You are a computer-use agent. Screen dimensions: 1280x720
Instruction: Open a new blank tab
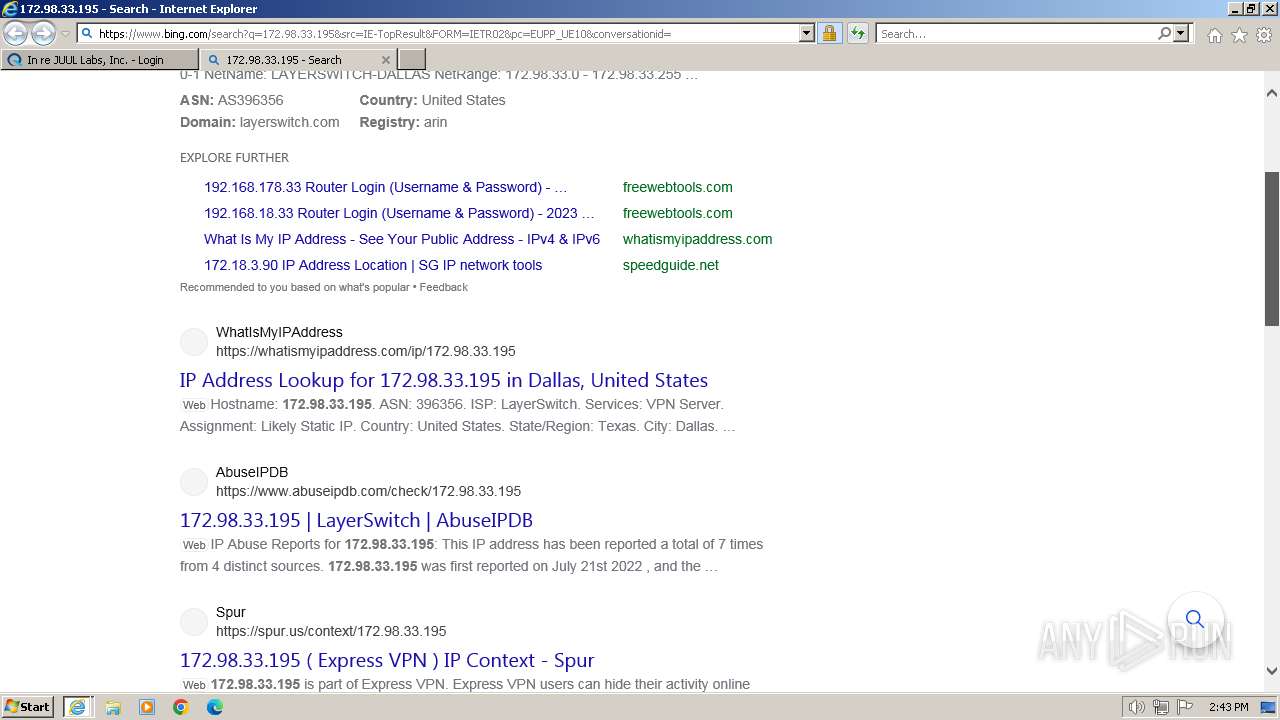point(412,60)
